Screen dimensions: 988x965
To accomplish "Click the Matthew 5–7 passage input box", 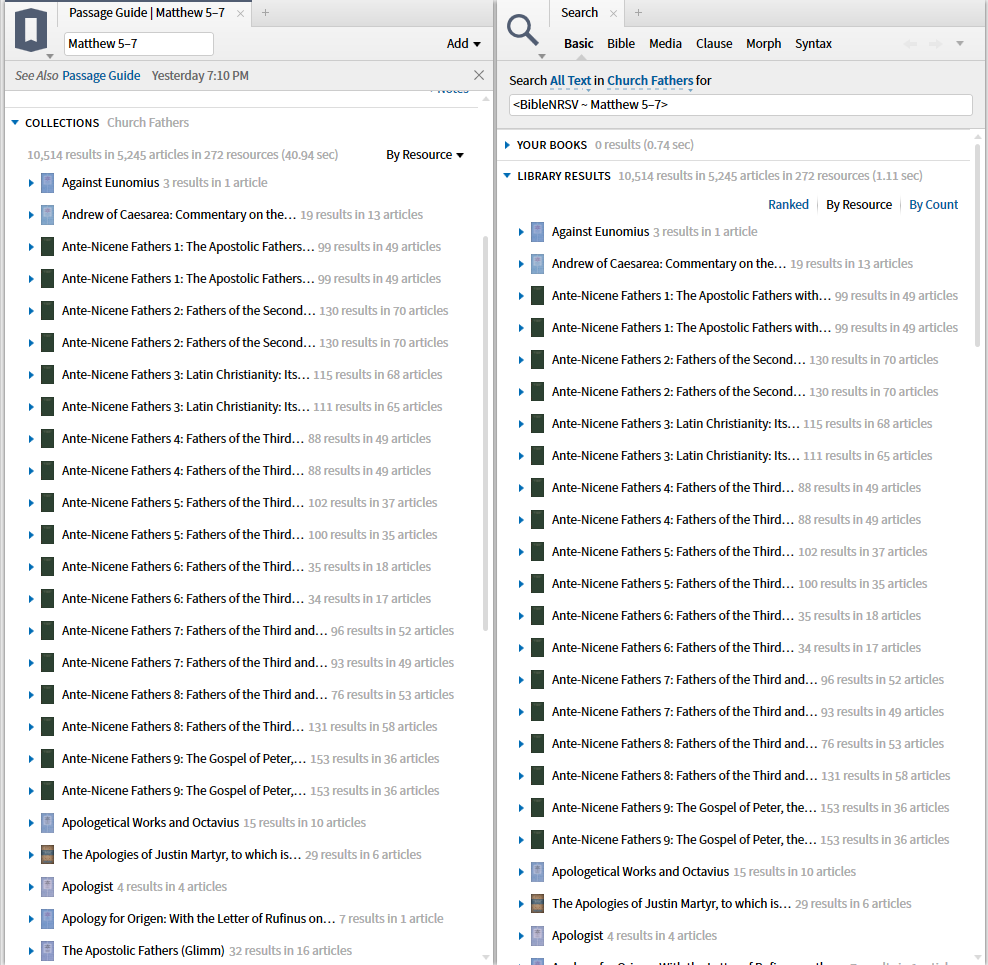I will [x=139, y=43].
